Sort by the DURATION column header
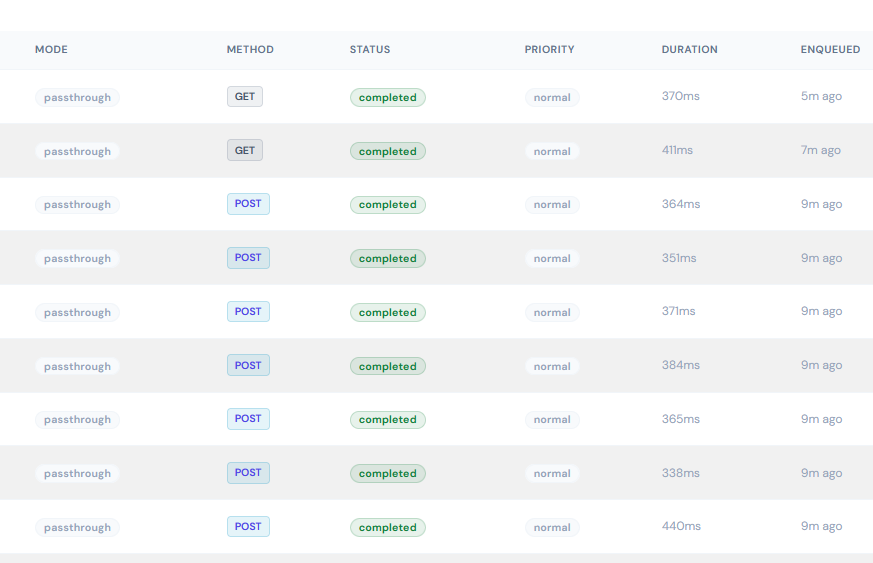 (689, 50)
